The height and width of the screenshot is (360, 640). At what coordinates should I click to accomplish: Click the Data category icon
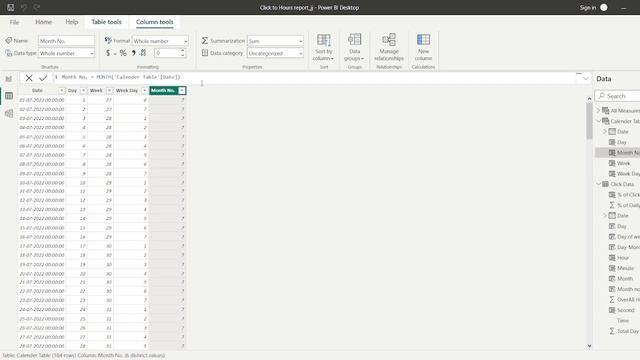205,53
